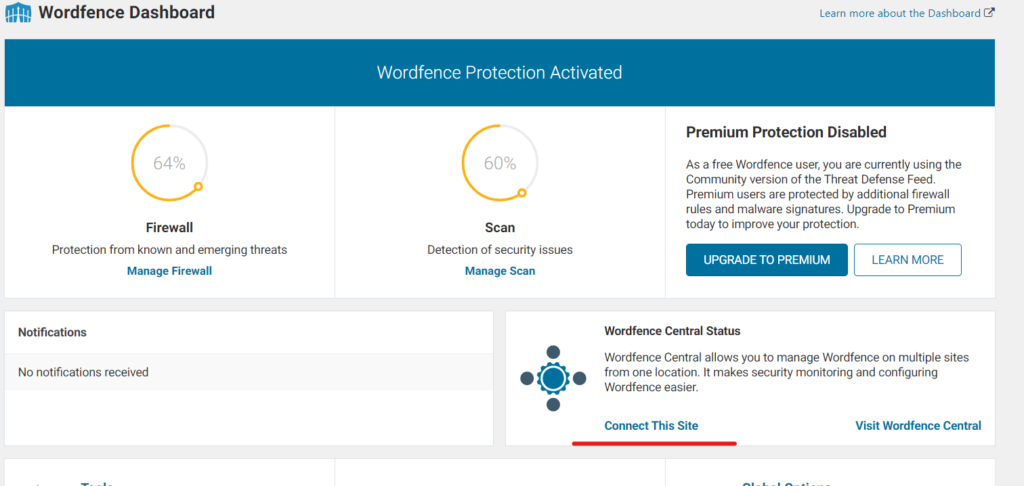Click Protection from known and emerging threats text
The width and height of the screenshot is (1024, 486).
point(169,250)
